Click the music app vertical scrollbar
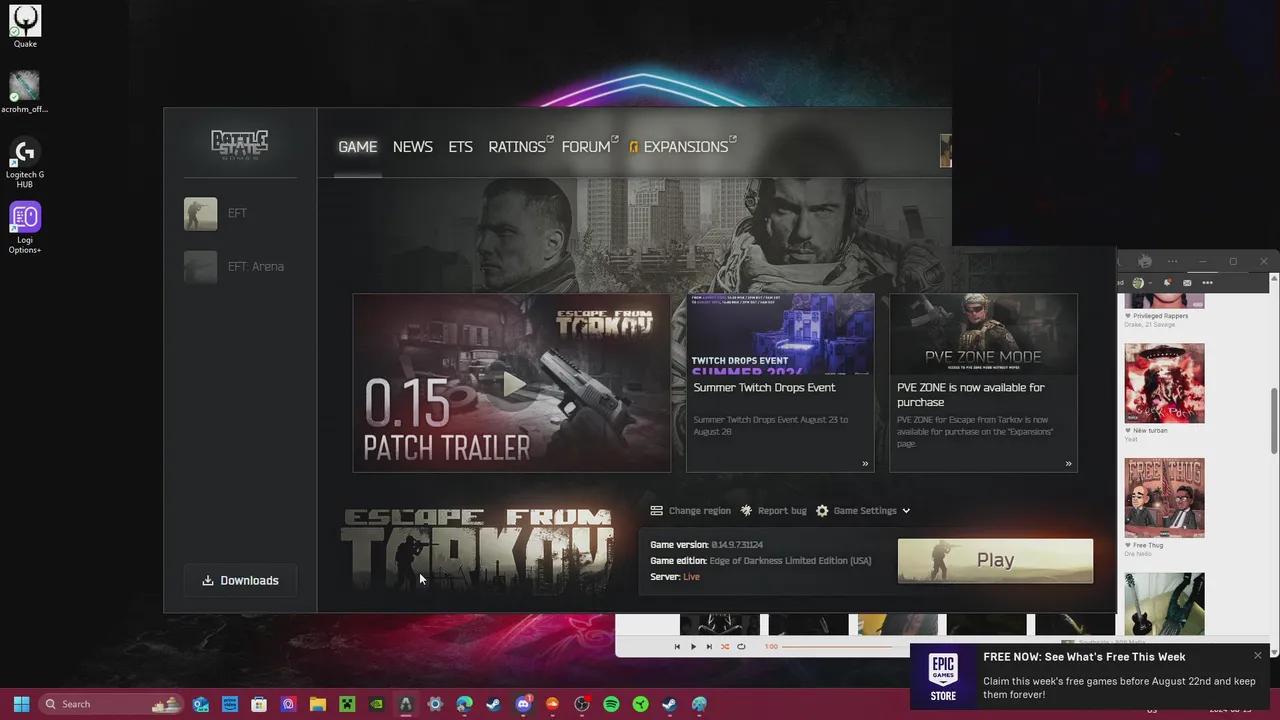This screenshot has width=1280, height=720. [1274, 420]
